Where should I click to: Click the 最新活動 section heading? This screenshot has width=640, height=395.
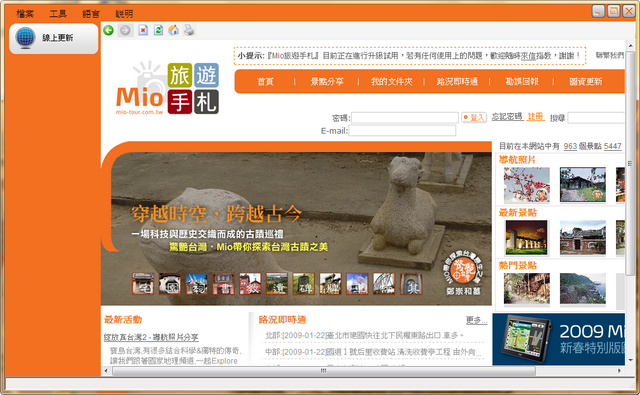tap(123, 320)
